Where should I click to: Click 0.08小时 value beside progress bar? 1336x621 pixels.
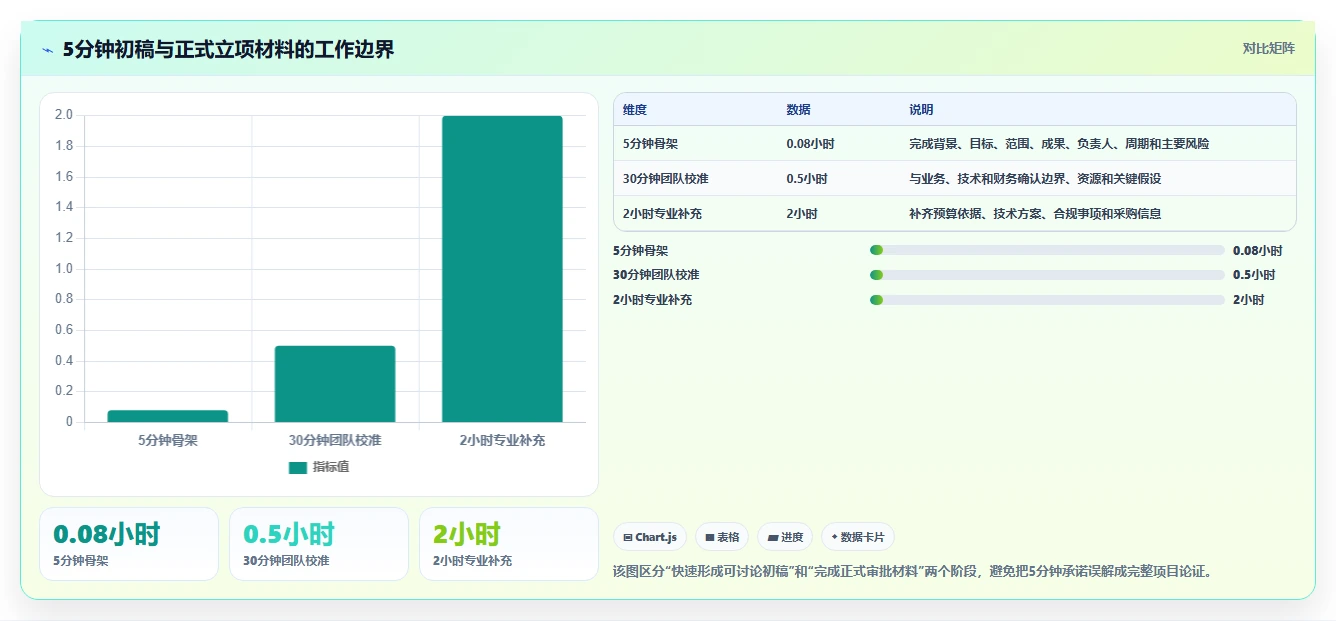[1257, 251]
